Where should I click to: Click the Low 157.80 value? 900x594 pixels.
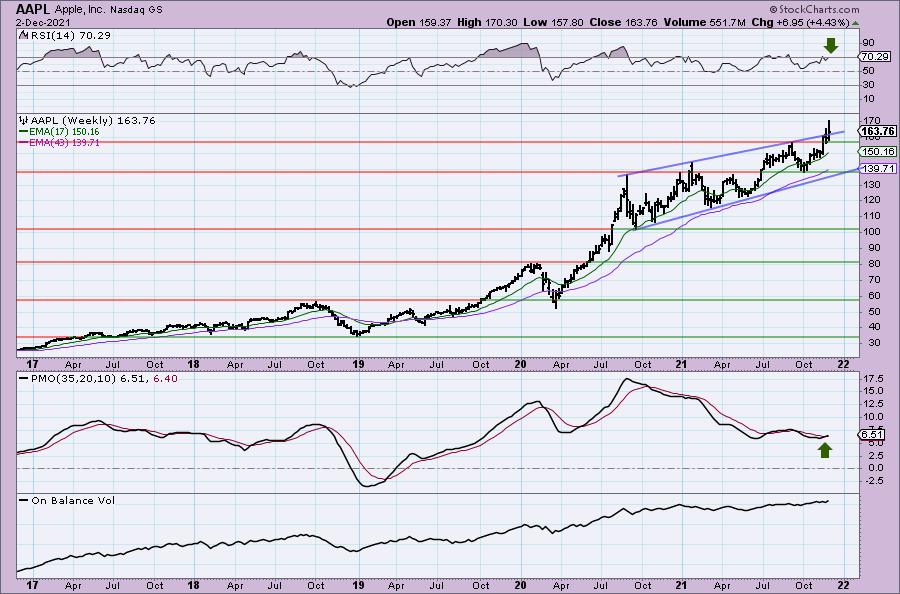553,22
